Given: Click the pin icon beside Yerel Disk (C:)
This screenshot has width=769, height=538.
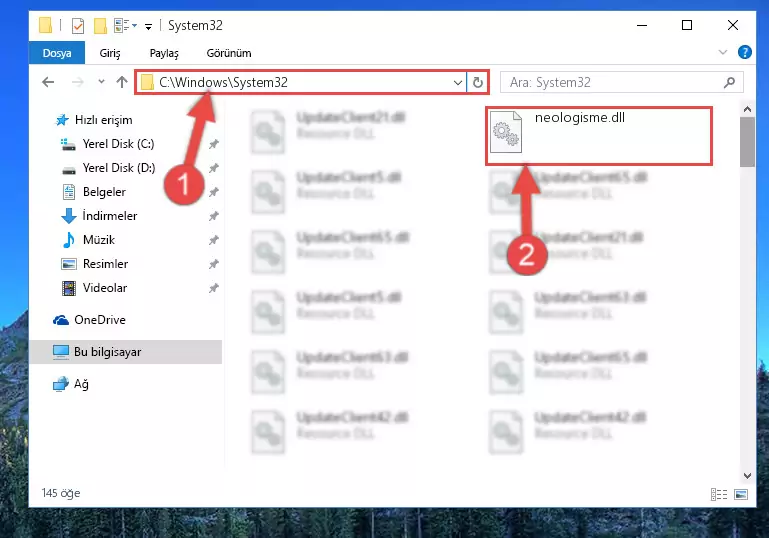Looking at the screenshot, I should (x=213, y=144).
